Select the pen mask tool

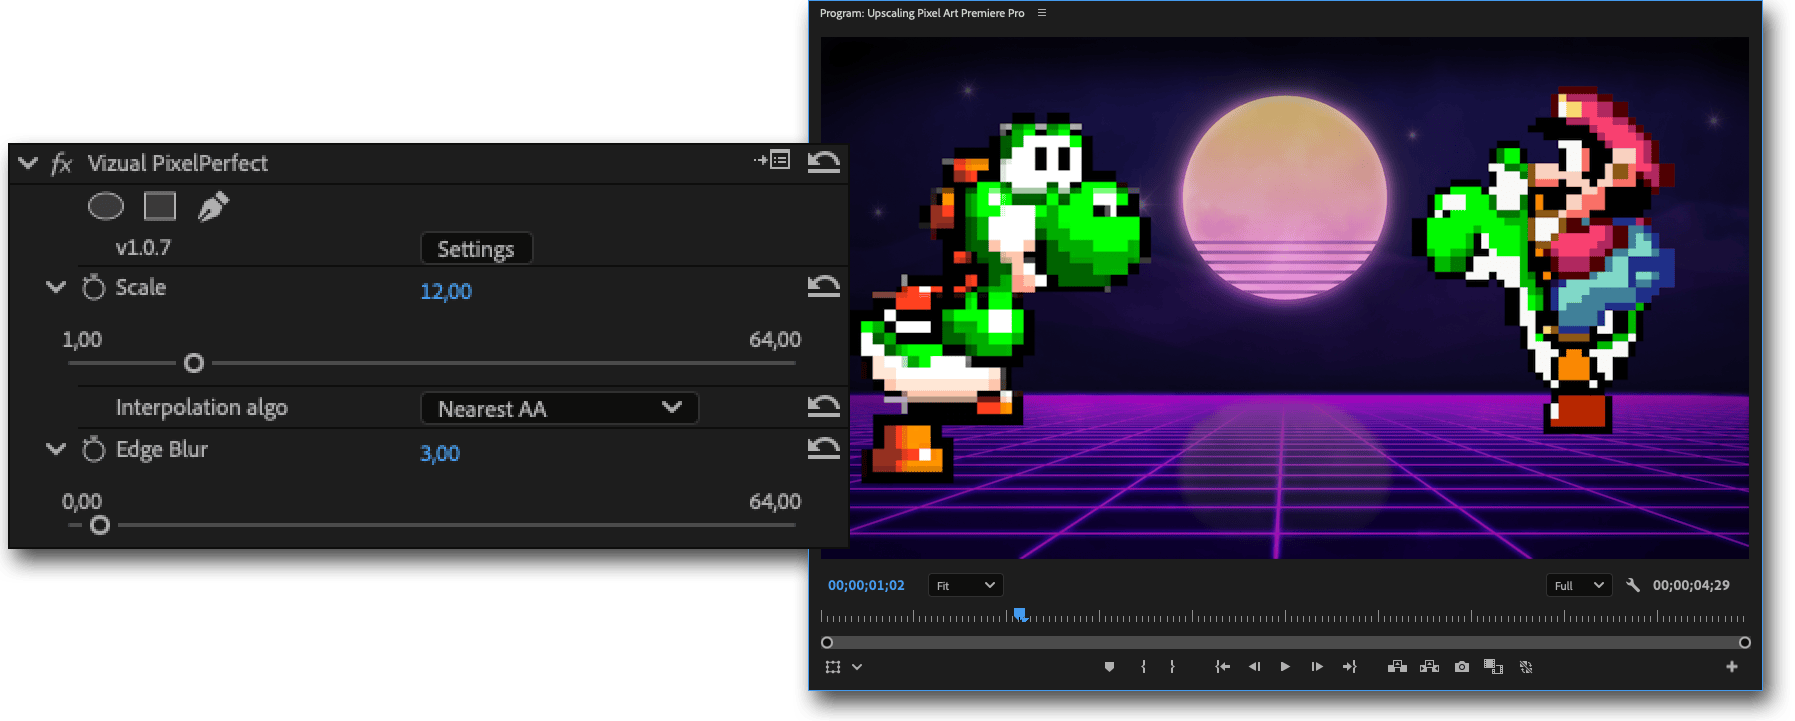pyautogui.click(x=213, y=207)
